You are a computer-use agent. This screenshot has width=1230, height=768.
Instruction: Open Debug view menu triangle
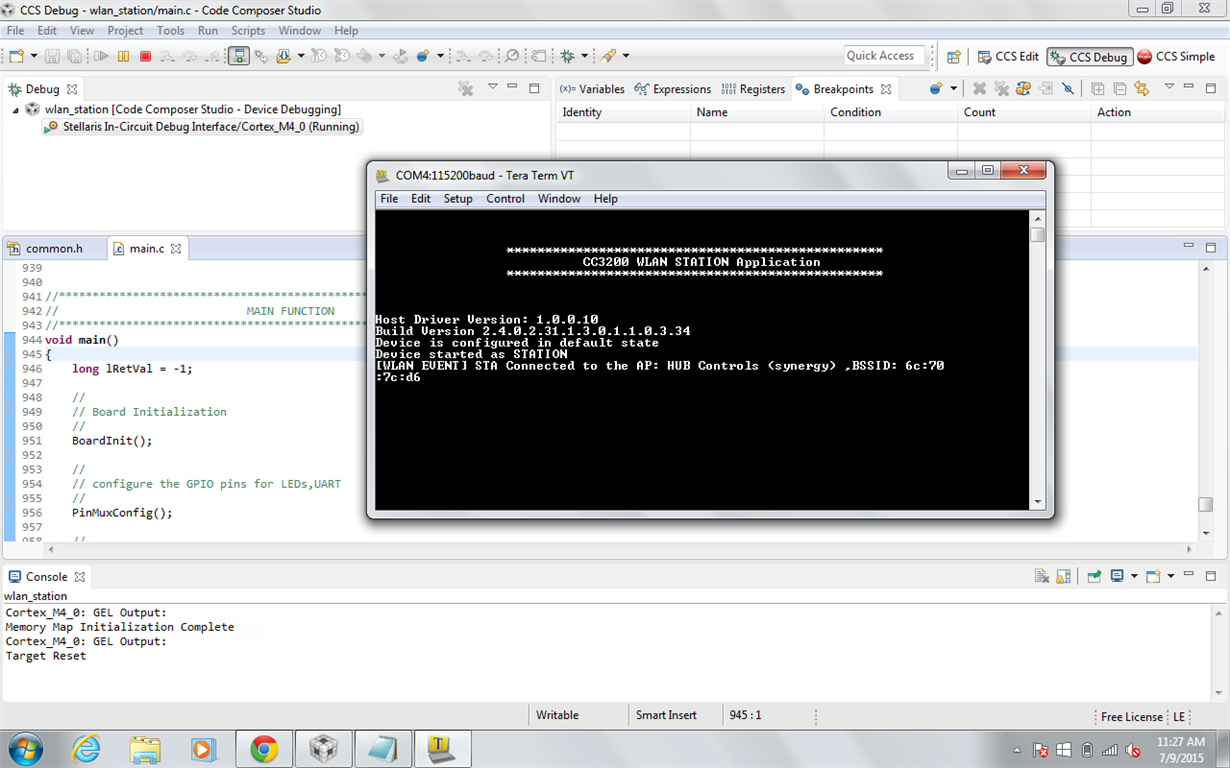click(x=493, y=87)
